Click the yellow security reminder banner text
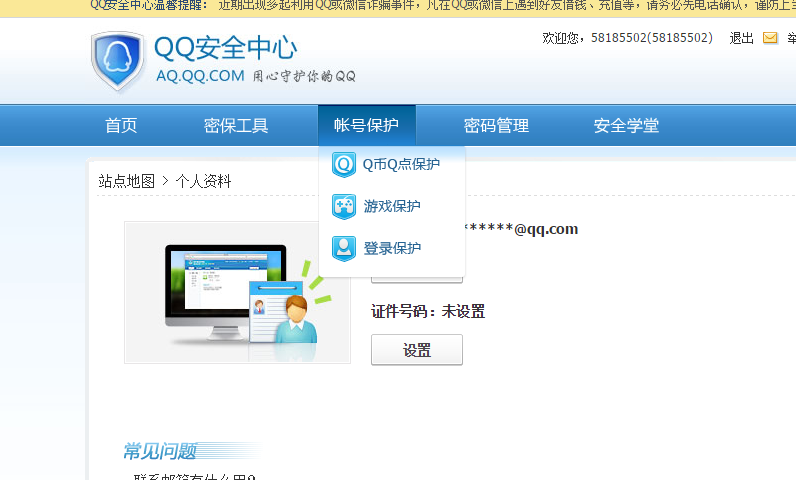Screen dimensions: 796x480 coord(443,6)
